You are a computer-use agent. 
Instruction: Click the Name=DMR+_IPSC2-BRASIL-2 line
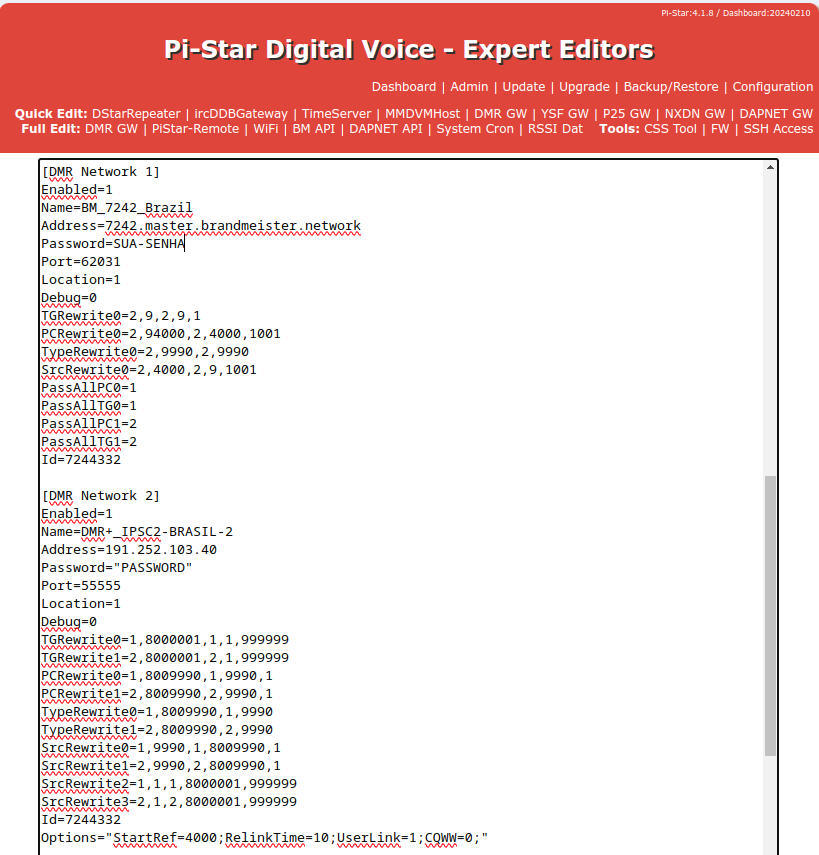pos(137,532)
